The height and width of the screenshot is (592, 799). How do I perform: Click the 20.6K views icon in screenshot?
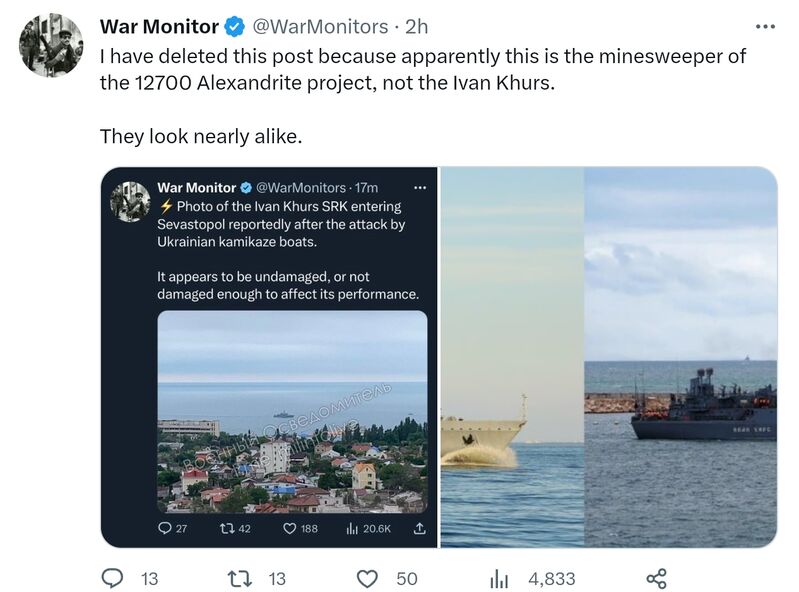(x=351, y=528)
